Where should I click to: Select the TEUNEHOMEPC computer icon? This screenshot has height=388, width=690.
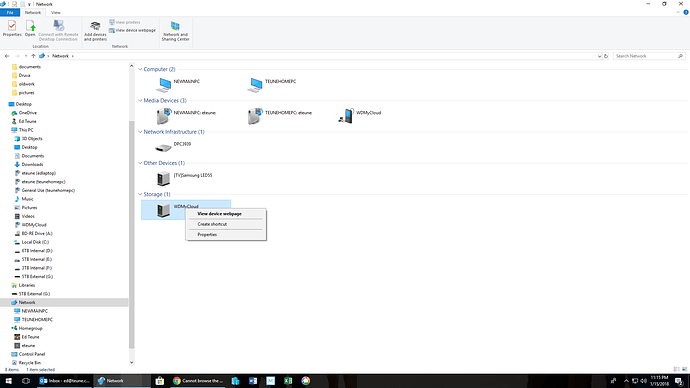pos(255,84)
